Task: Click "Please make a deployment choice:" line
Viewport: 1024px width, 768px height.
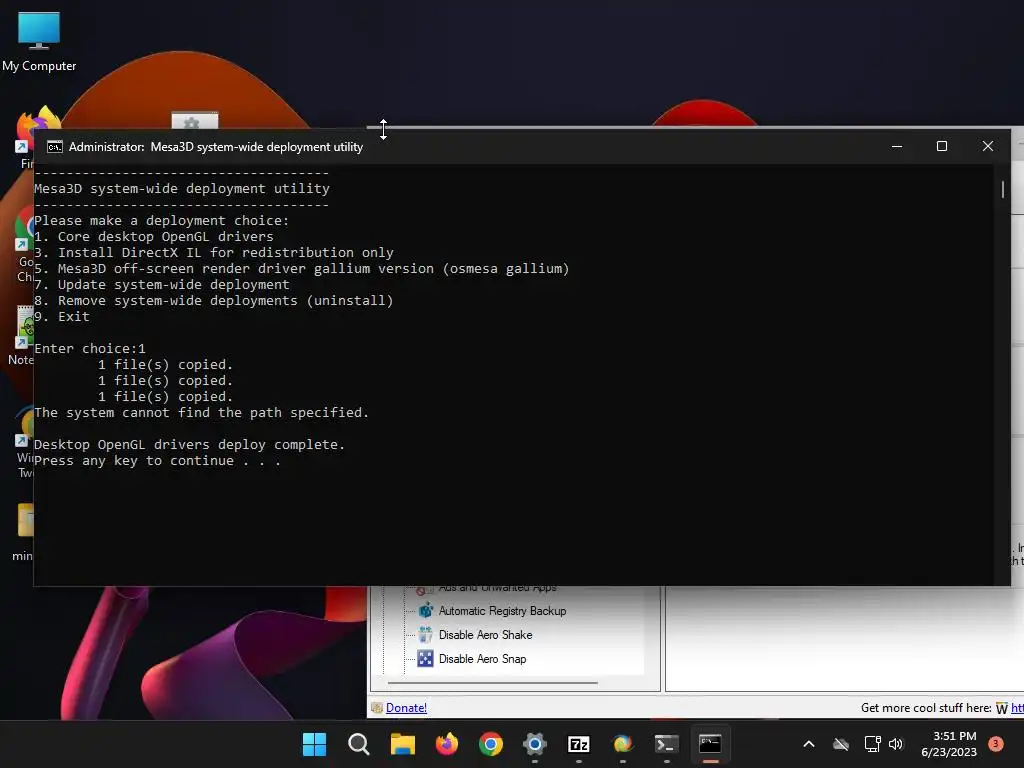Action: 161,221
